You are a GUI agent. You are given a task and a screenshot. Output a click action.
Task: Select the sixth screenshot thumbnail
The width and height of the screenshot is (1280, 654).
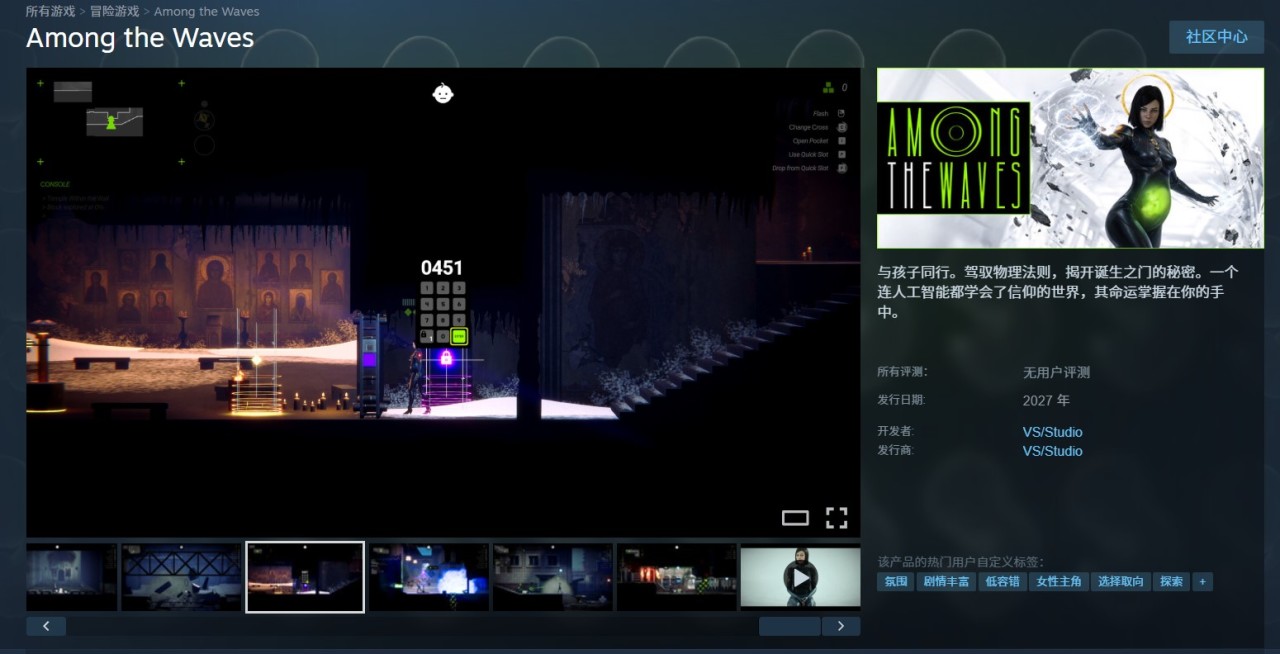coord(677,577)
